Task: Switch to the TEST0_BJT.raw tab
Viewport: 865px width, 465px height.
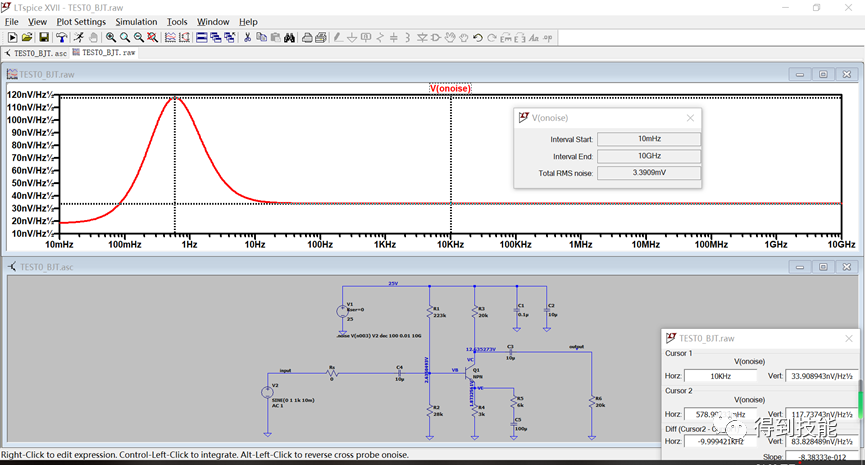Action: 104,52
